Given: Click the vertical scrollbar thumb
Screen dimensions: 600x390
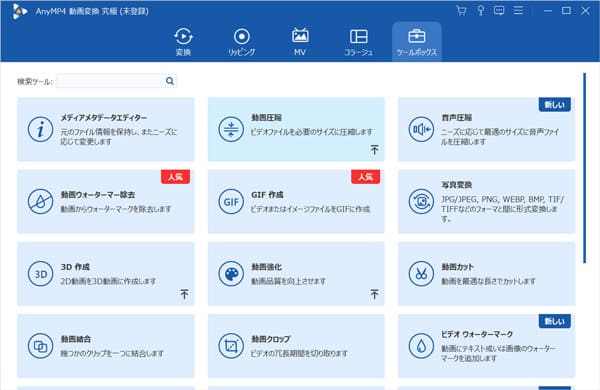Looking at the screenshot, I should [584, 168].
